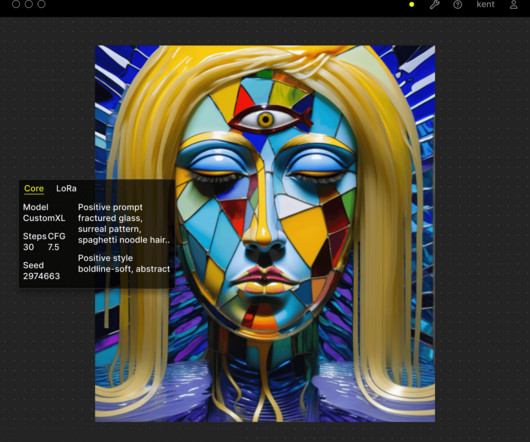The height and width of the screenshot is (442, 530).
Task: Click the yellow status dot indicator
Action: [x=411, y=4]
